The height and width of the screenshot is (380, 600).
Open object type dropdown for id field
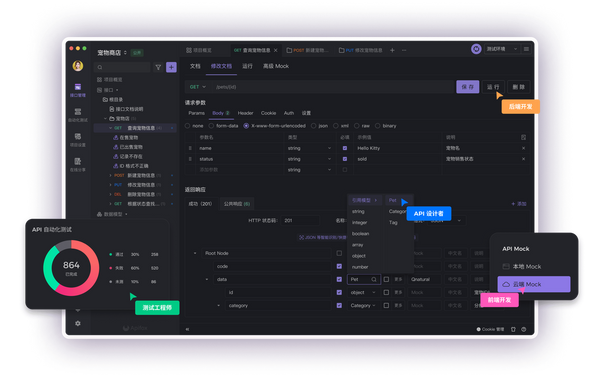(363, 292)
